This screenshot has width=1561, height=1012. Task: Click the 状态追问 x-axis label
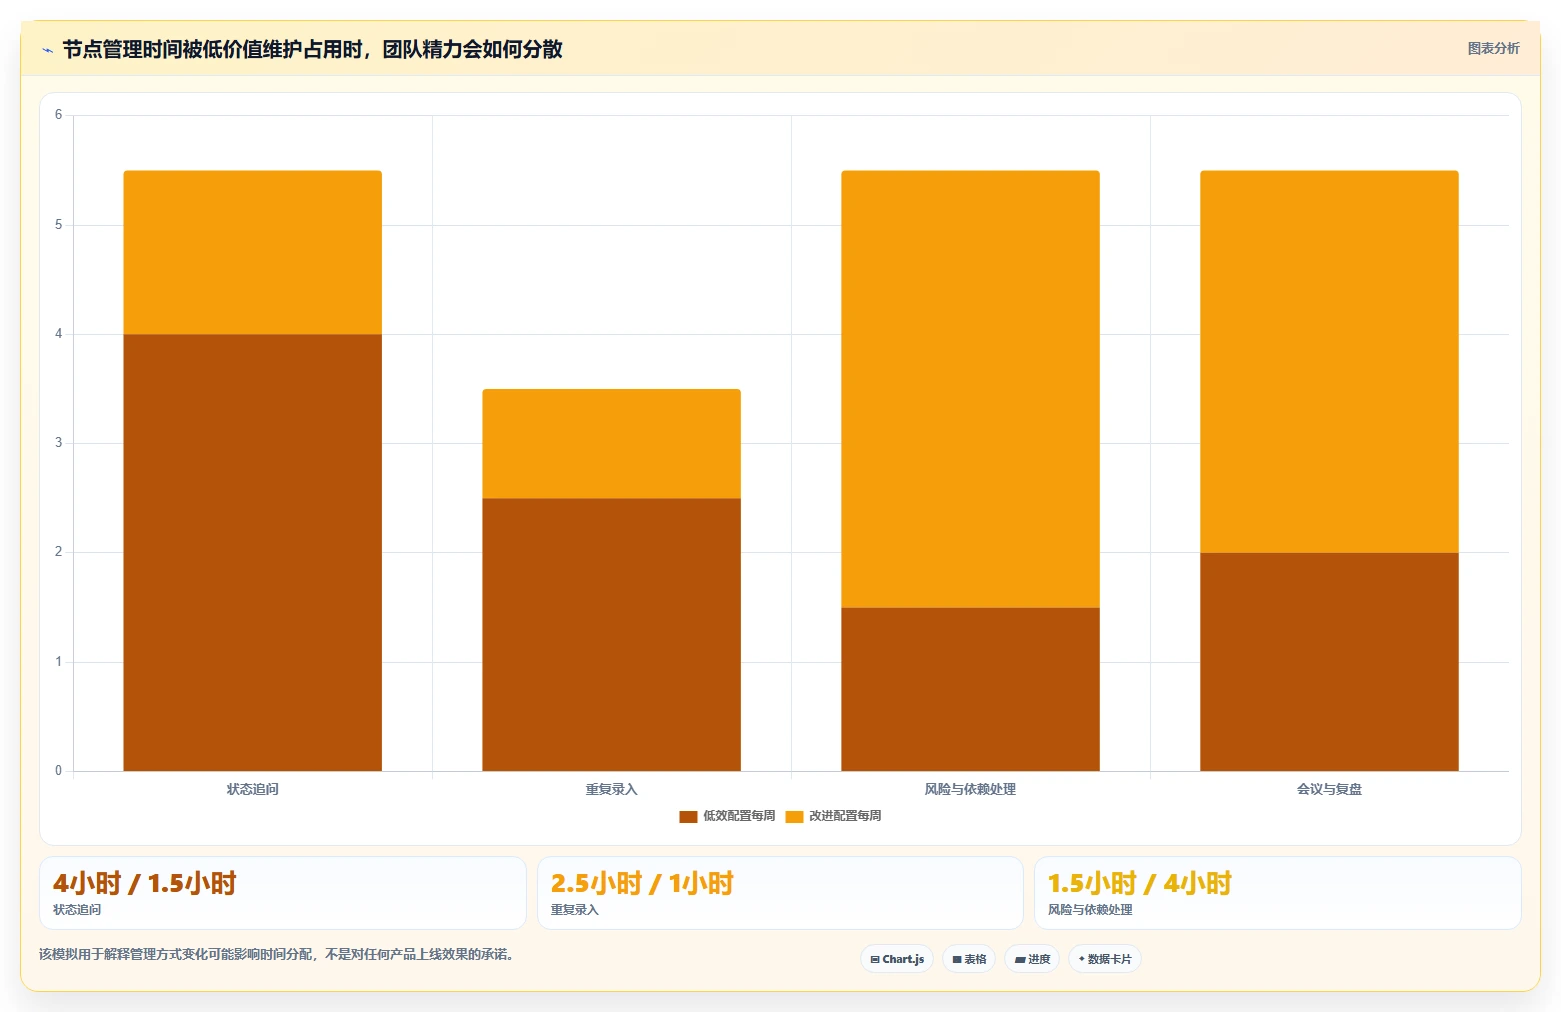(x=252, y=789)
